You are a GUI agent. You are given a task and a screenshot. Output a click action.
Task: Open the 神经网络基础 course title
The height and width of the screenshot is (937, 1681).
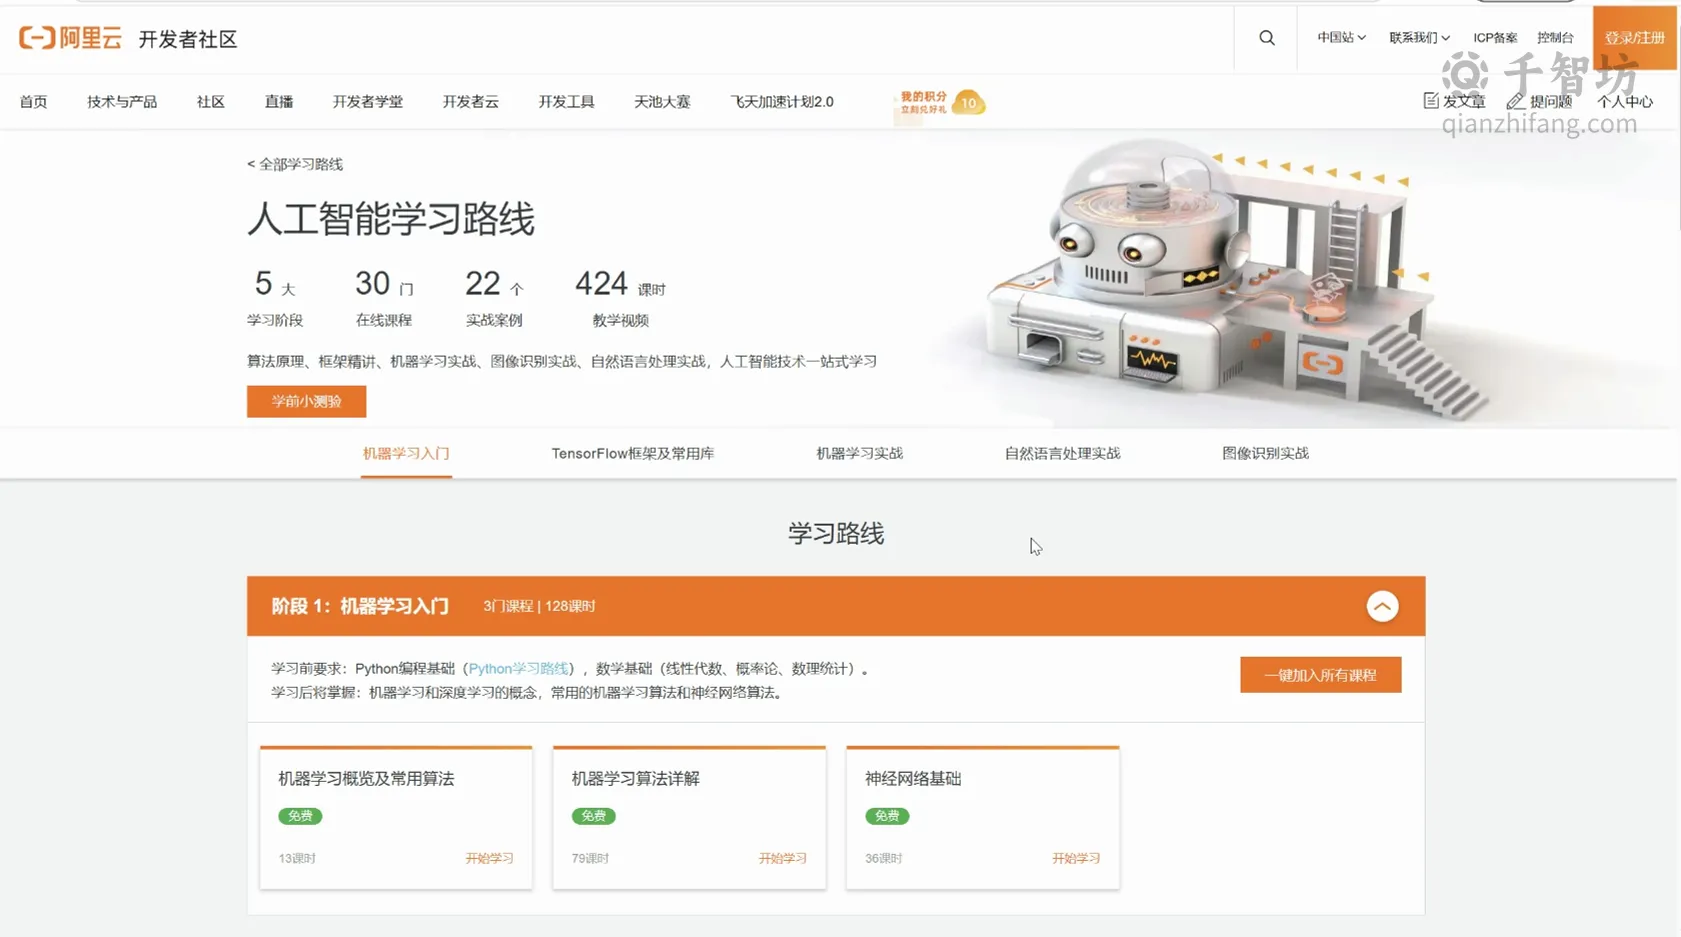(x=913, y=779)
